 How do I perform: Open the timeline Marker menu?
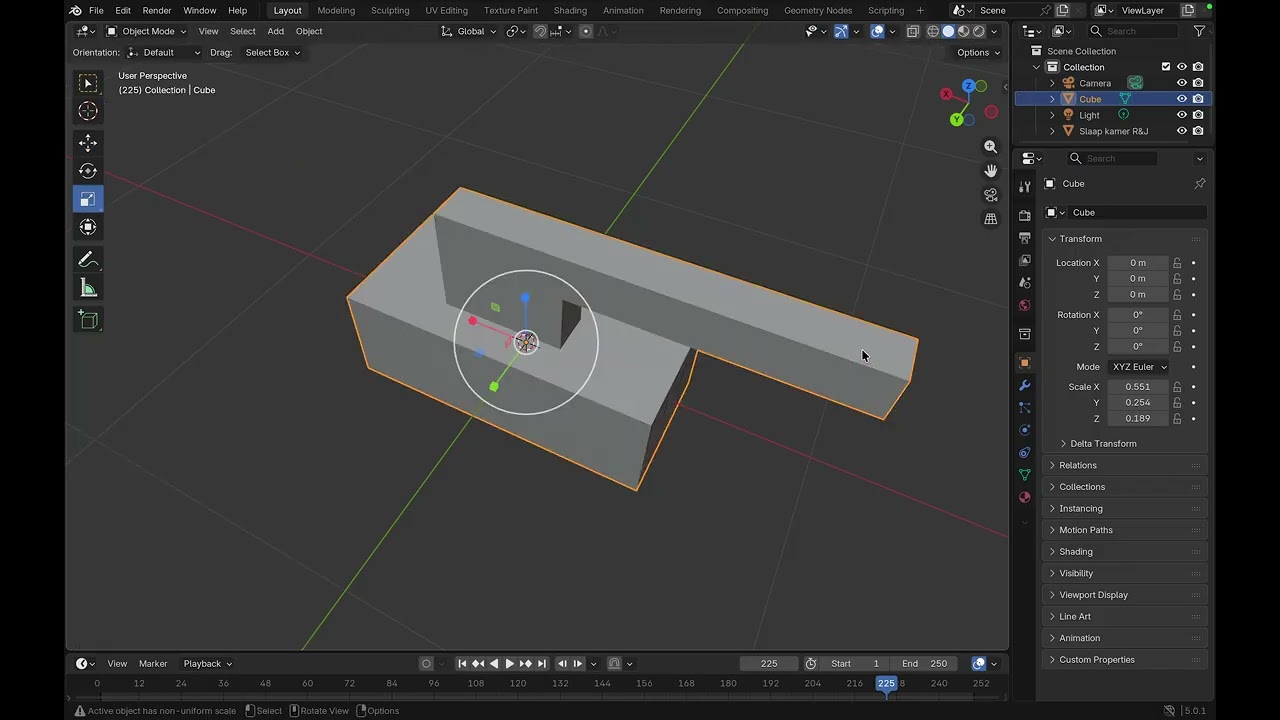pos(153,664)
